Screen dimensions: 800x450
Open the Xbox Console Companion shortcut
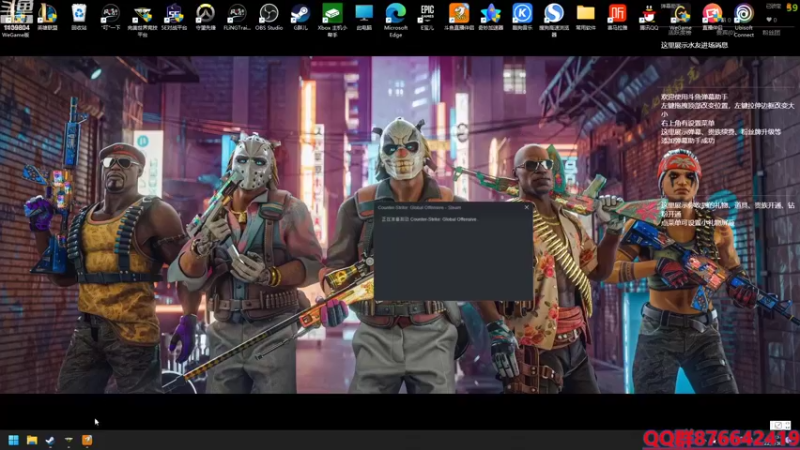[332, 20]
